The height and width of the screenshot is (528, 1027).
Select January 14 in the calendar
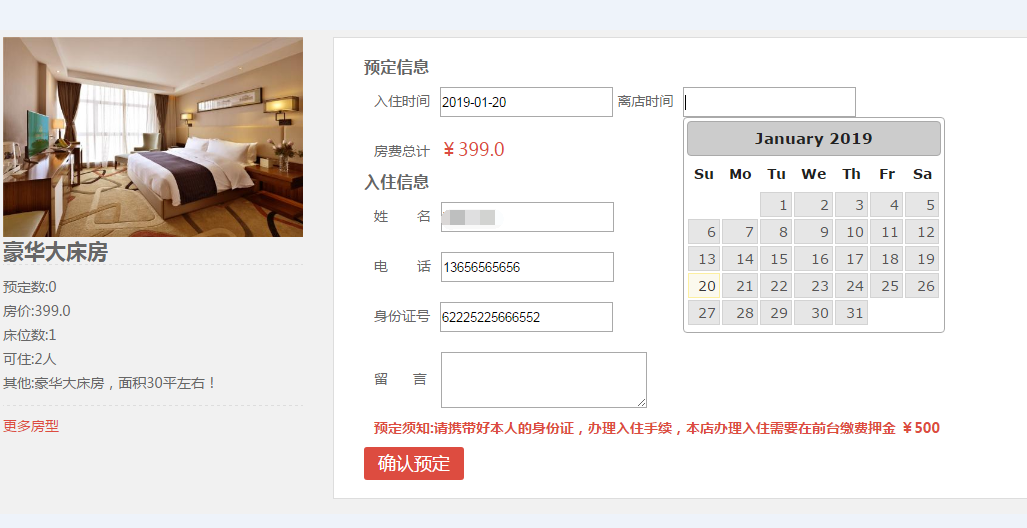point(740,259)
